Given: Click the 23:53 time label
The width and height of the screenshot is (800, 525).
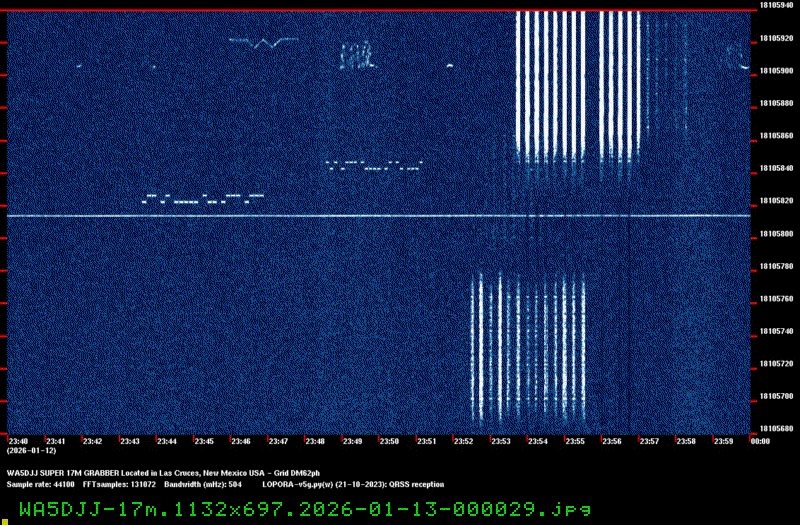Looking at the screenshot, I should [x=501, y=441].
